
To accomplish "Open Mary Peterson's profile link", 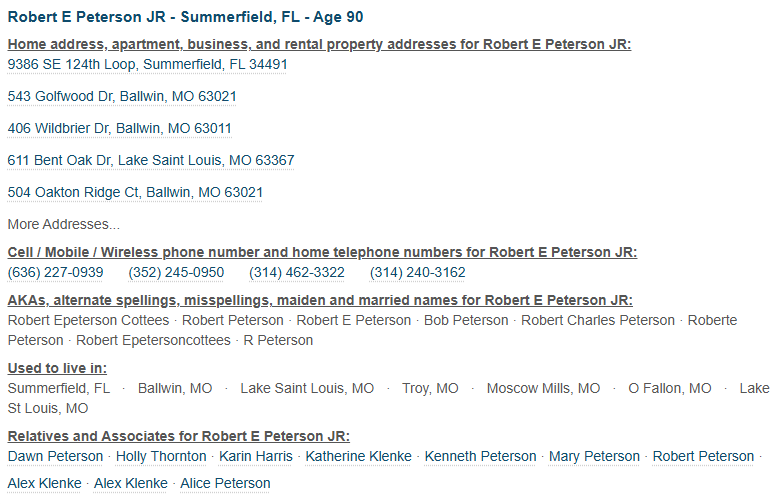I will (594, 456).
